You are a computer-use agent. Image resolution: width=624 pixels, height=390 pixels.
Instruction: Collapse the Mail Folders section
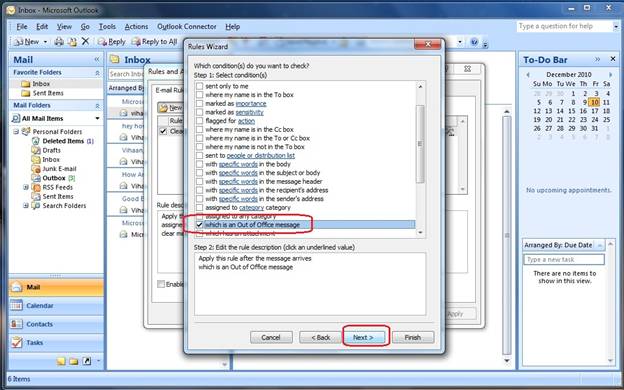[x=97, y=106]
